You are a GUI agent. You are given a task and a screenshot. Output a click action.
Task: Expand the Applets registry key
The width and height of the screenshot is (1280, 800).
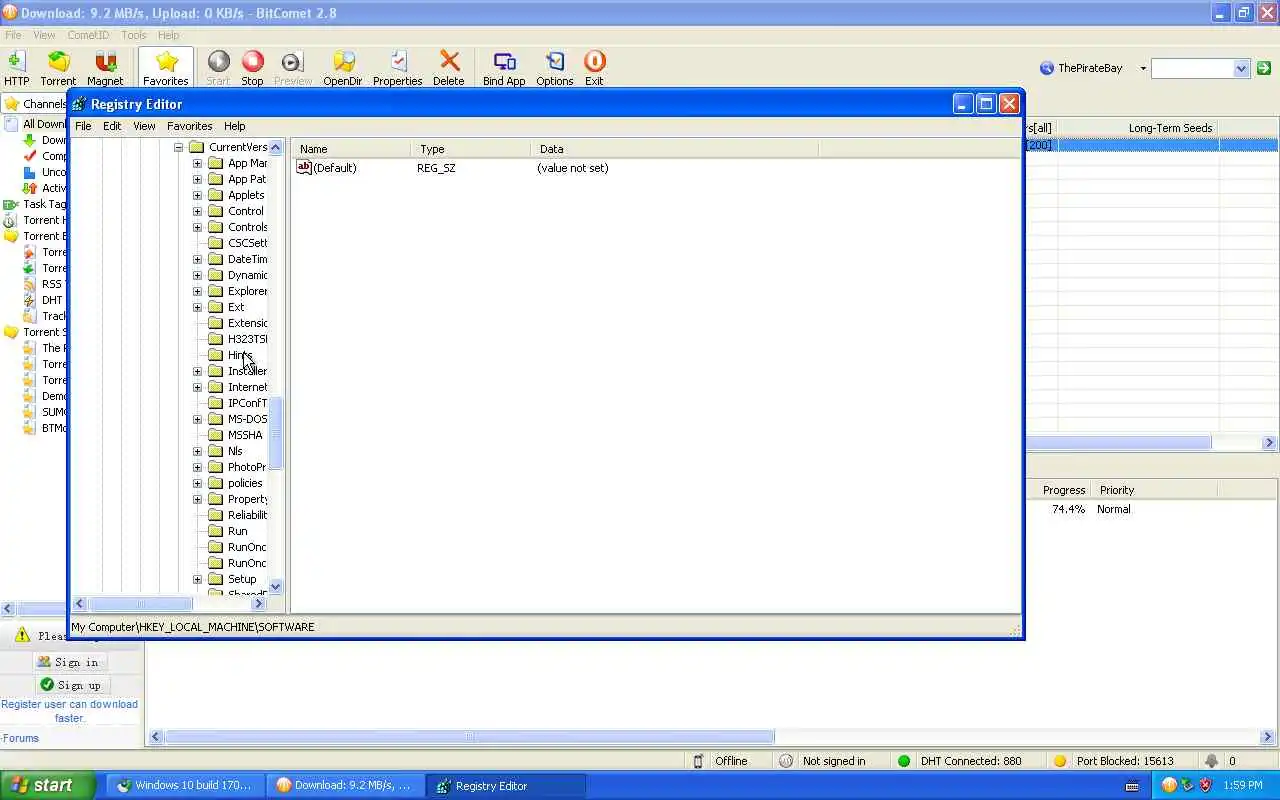click(197, 195)
